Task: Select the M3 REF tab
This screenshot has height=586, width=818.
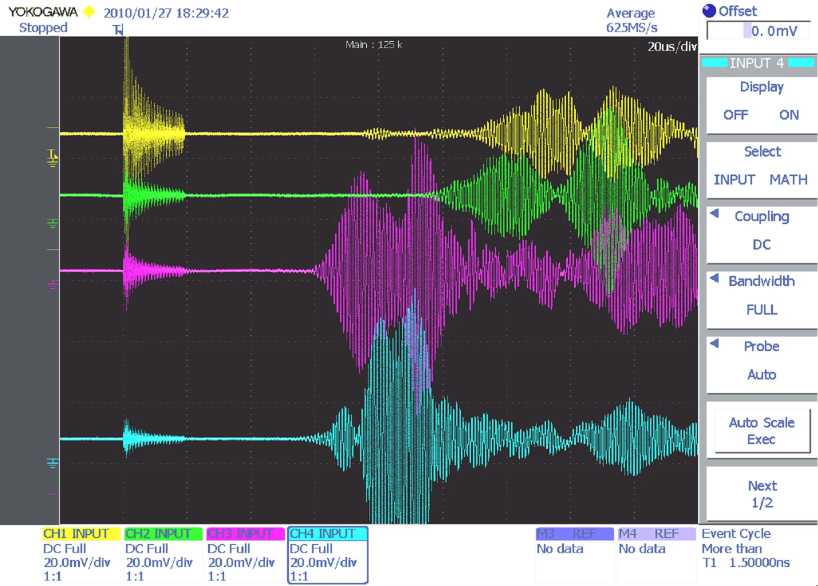Action: (x=574, y=534)
